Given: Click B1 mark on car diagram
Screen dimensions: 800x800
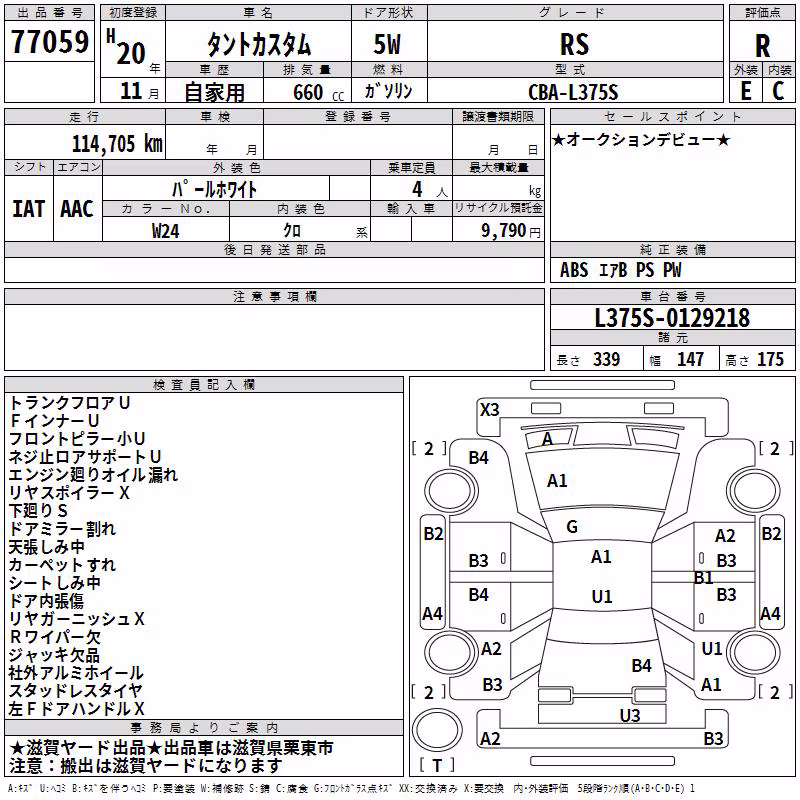Looking at the screenshot, I should (704, 578).
